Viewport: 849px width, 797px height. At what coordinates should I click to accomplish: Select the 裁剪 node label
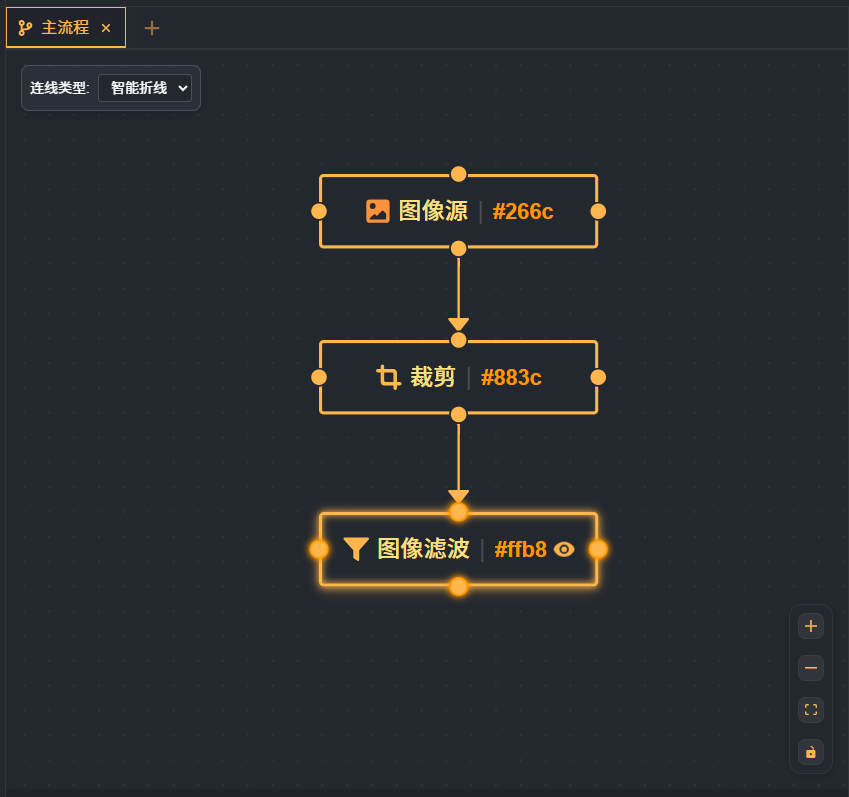click(433, 377)
